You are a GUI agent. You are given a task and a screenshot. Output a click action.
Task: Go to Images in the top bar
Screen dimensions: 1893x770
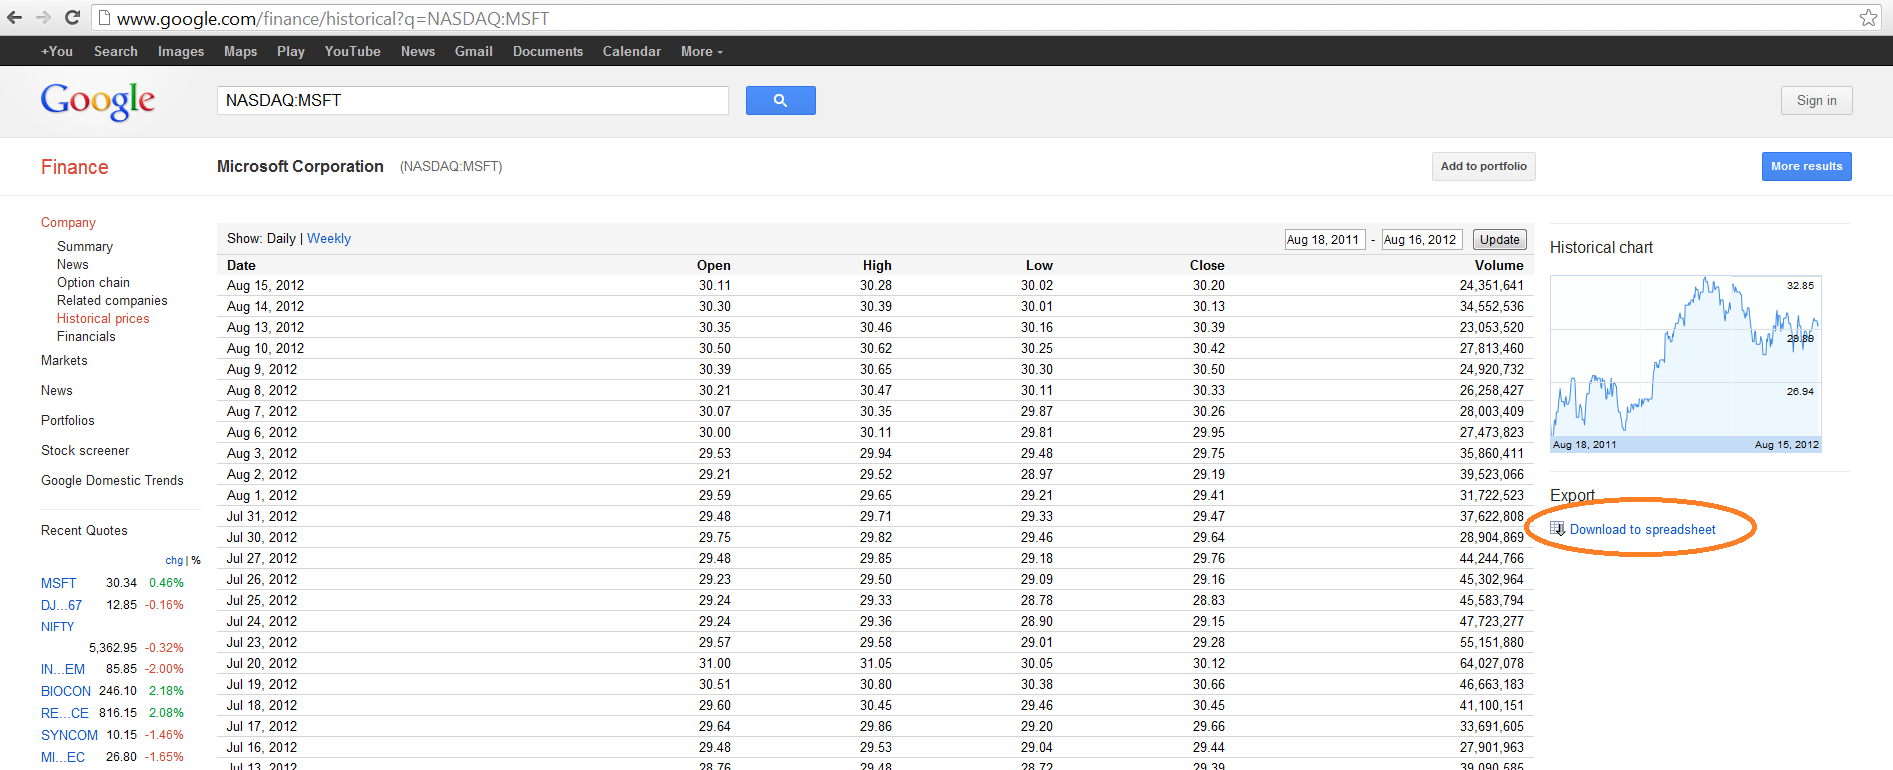click(x=181, y=51)
